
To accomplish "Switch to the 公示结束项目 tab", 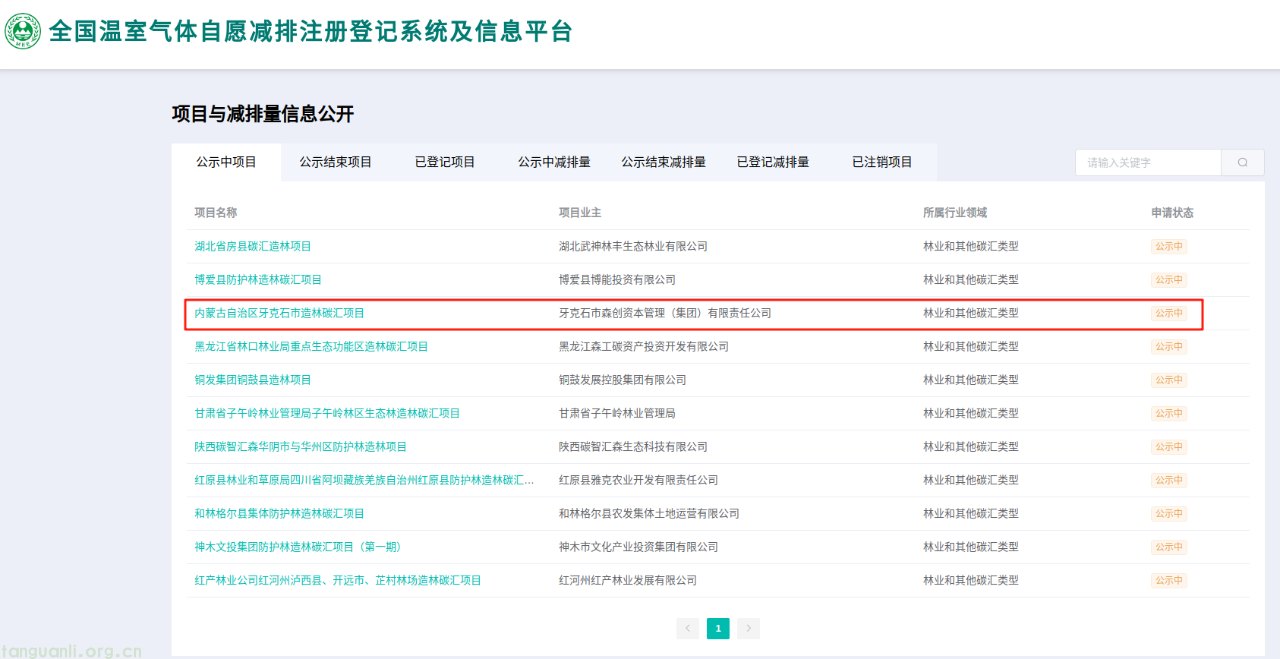I will 336,161.
